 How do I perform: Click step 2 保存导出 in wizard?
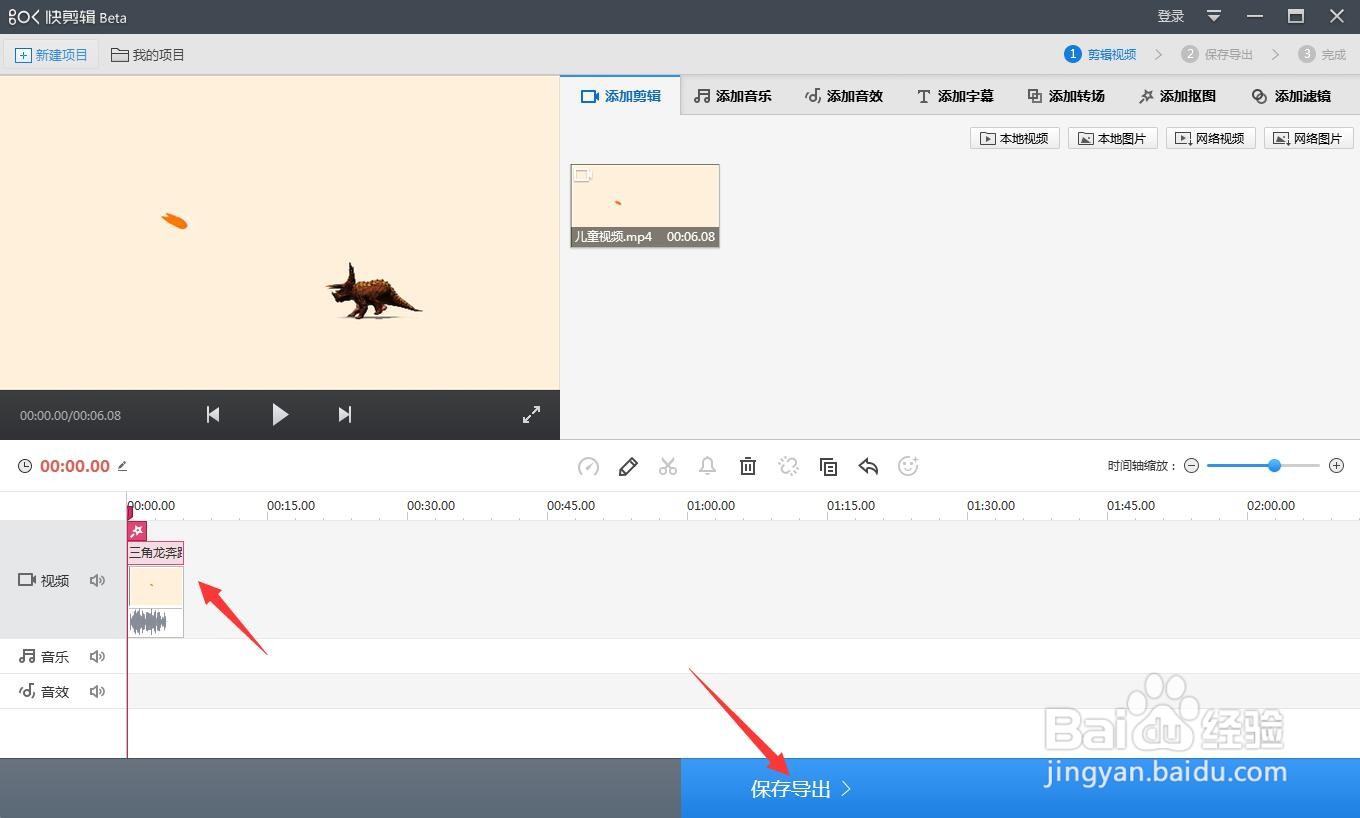pyautogui.click(x=1217, y=55)
